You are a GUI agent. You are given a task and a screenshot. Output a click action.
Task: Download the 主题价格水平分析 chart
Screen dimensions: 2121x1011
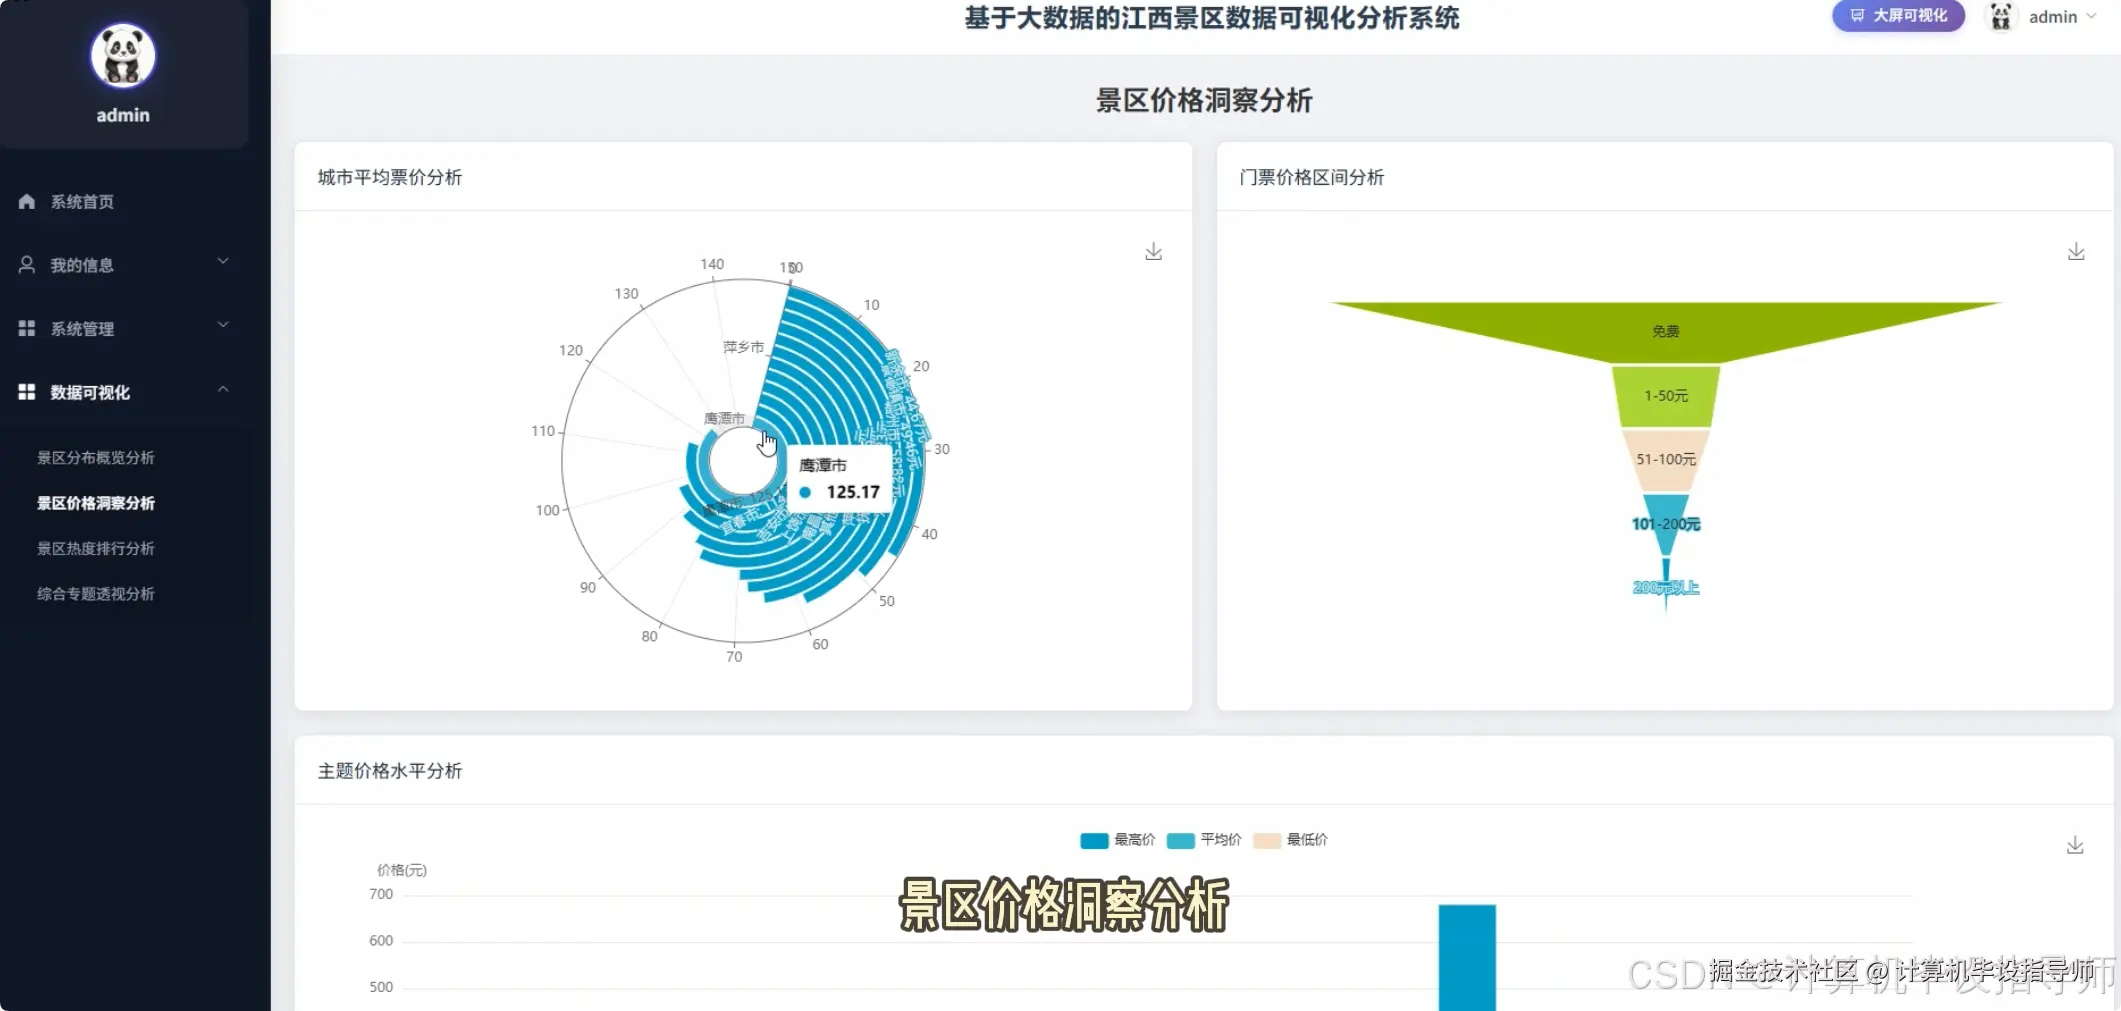[2077, 845]
